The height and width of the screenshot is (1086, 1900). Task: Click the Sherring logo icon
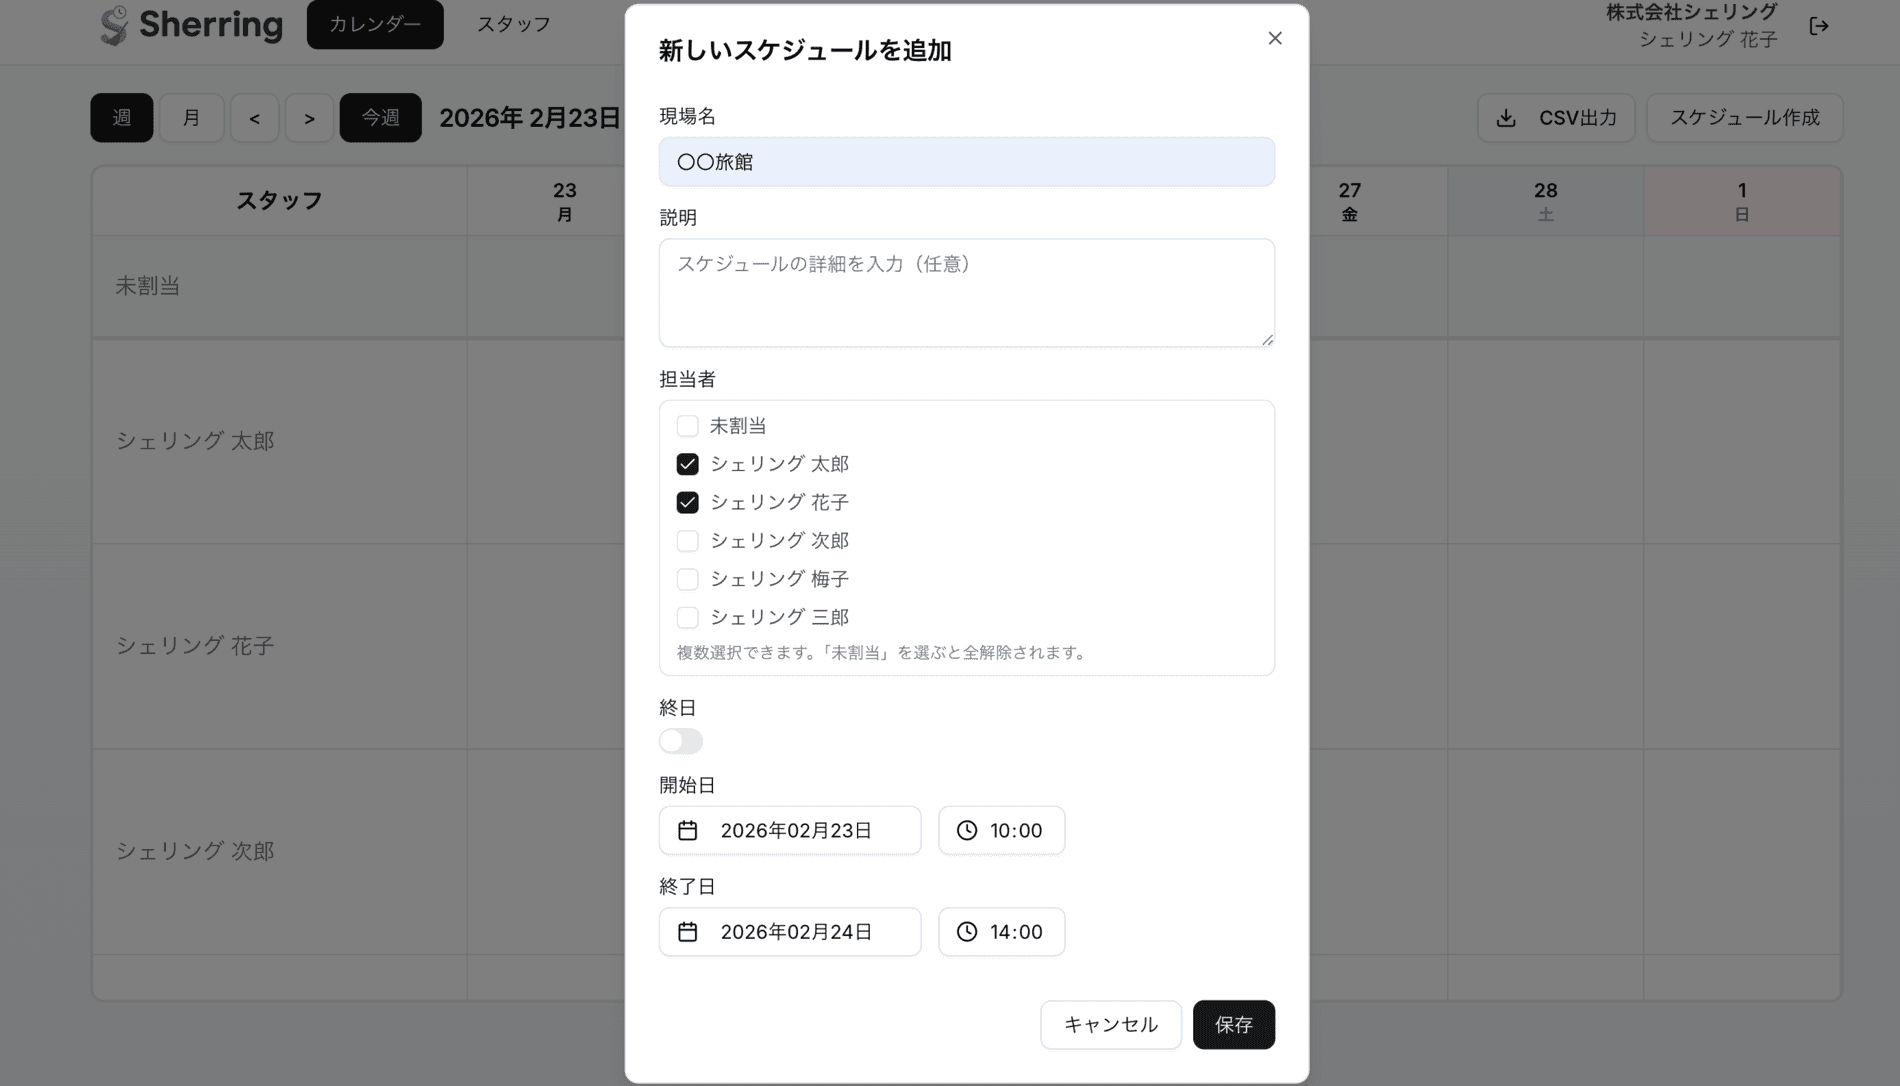click(114, 25)
